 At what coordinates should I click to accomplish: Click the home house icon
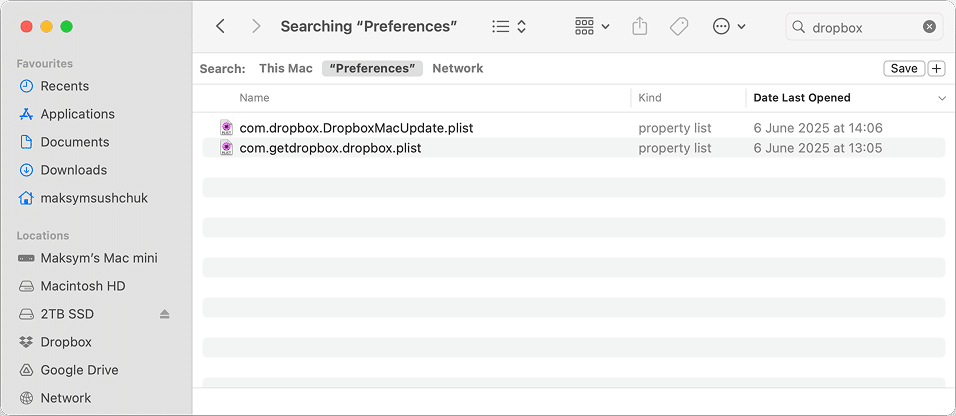click(x=26, y=198)
